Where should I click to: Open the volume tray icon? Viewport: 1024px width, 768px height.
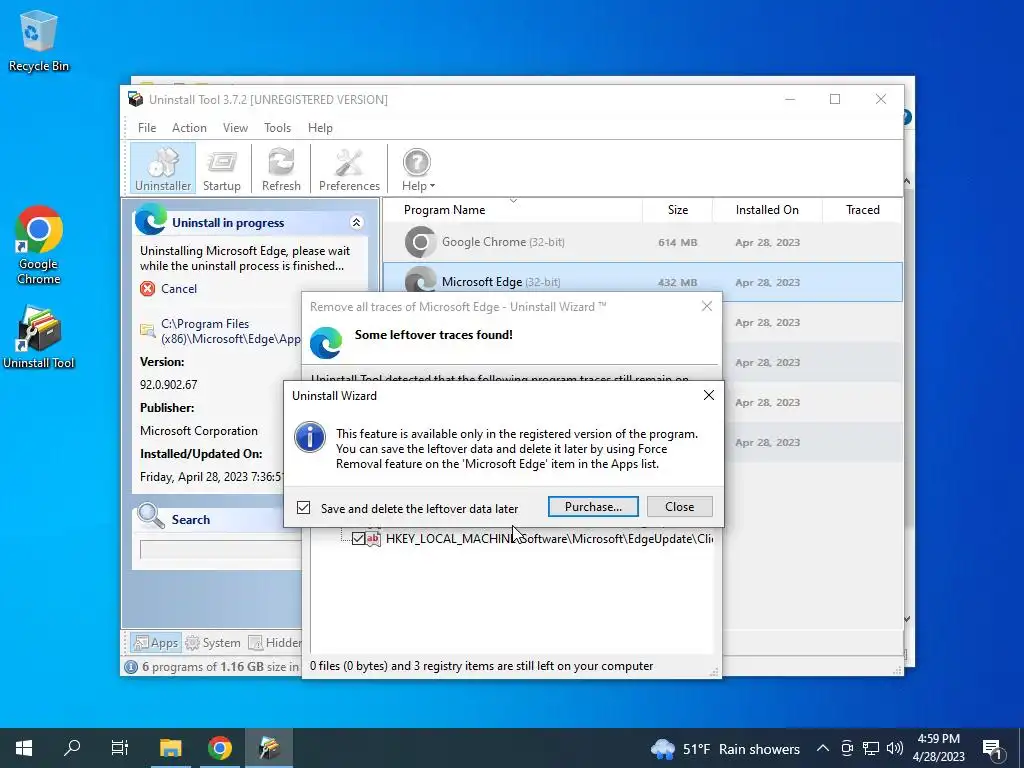[895, 748]
